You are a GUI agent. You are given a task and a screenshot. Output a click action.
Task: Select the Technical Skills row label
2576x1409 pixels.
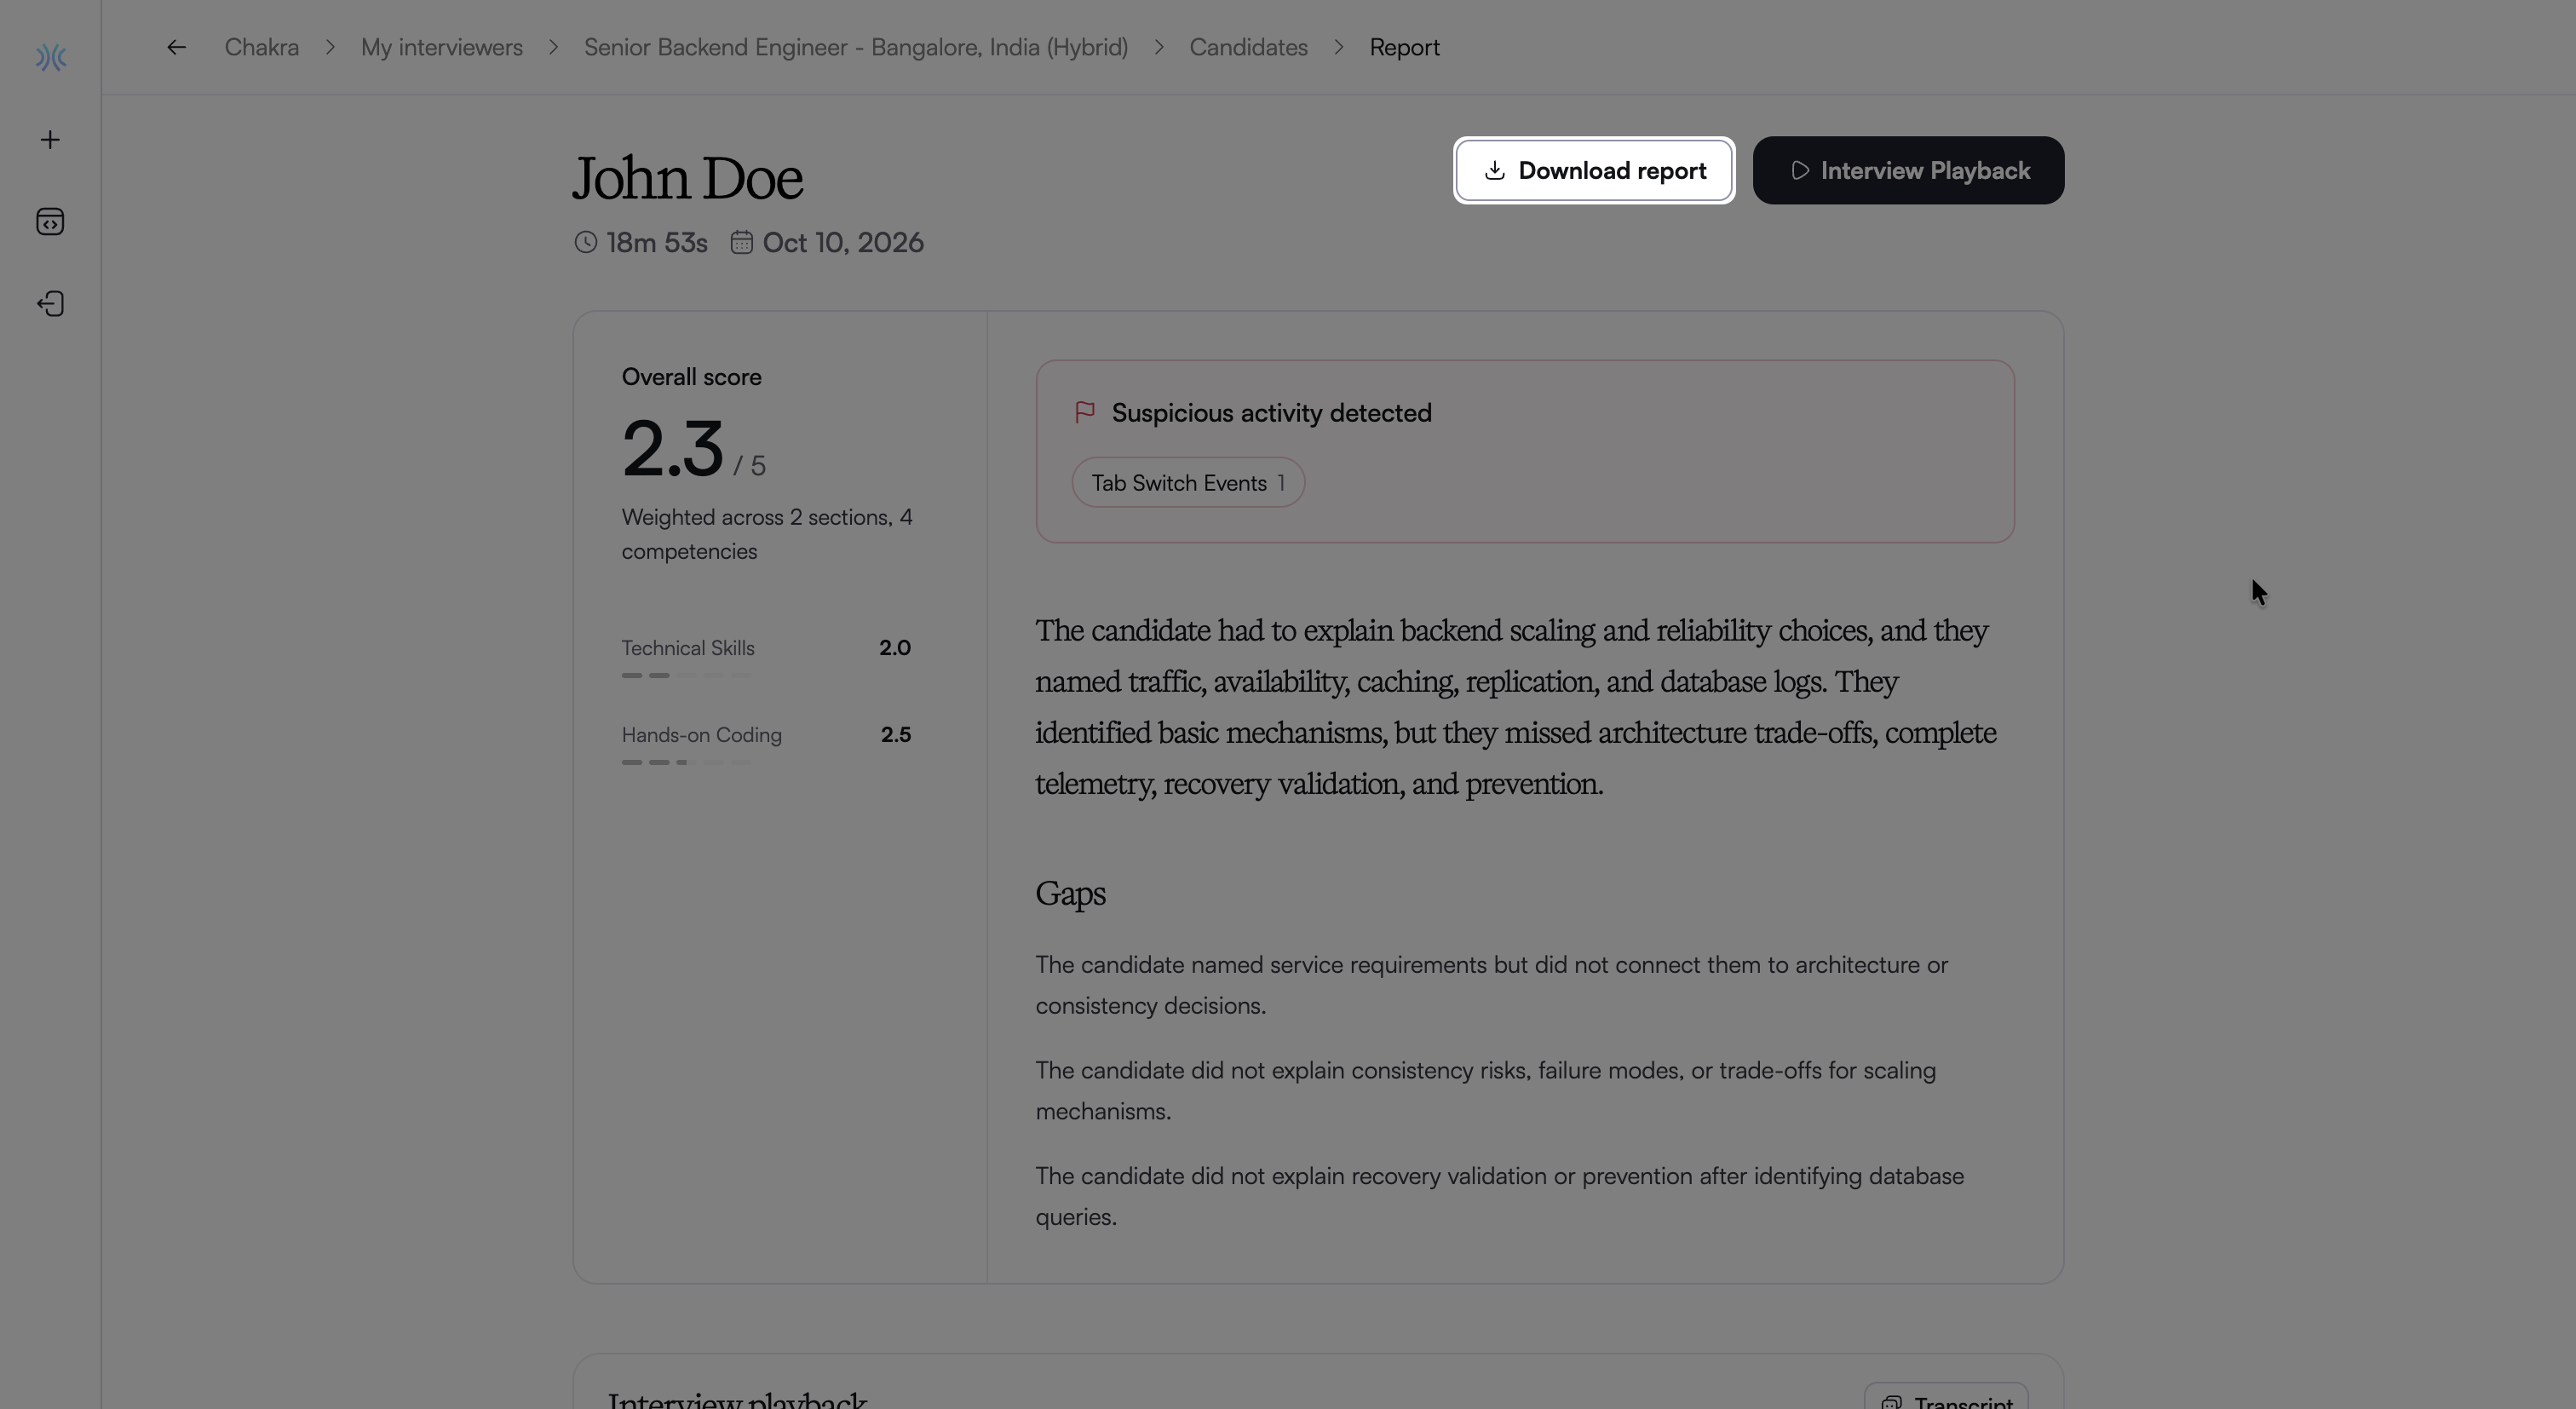click(x=688, y=648)
